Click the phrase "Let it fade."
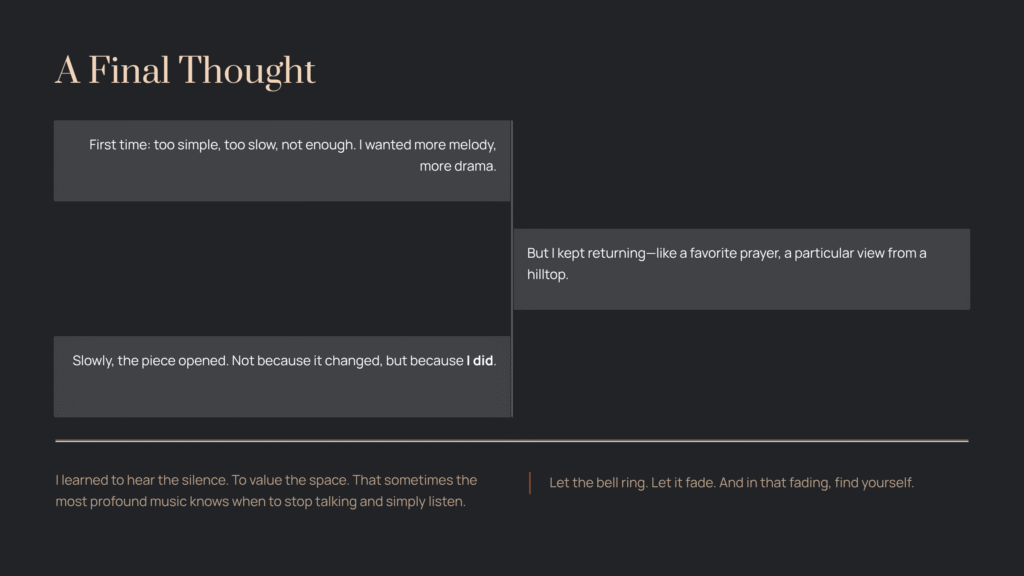Image resolution: width=1024 pixels, height=576 pixels. [x=682, y=482]
